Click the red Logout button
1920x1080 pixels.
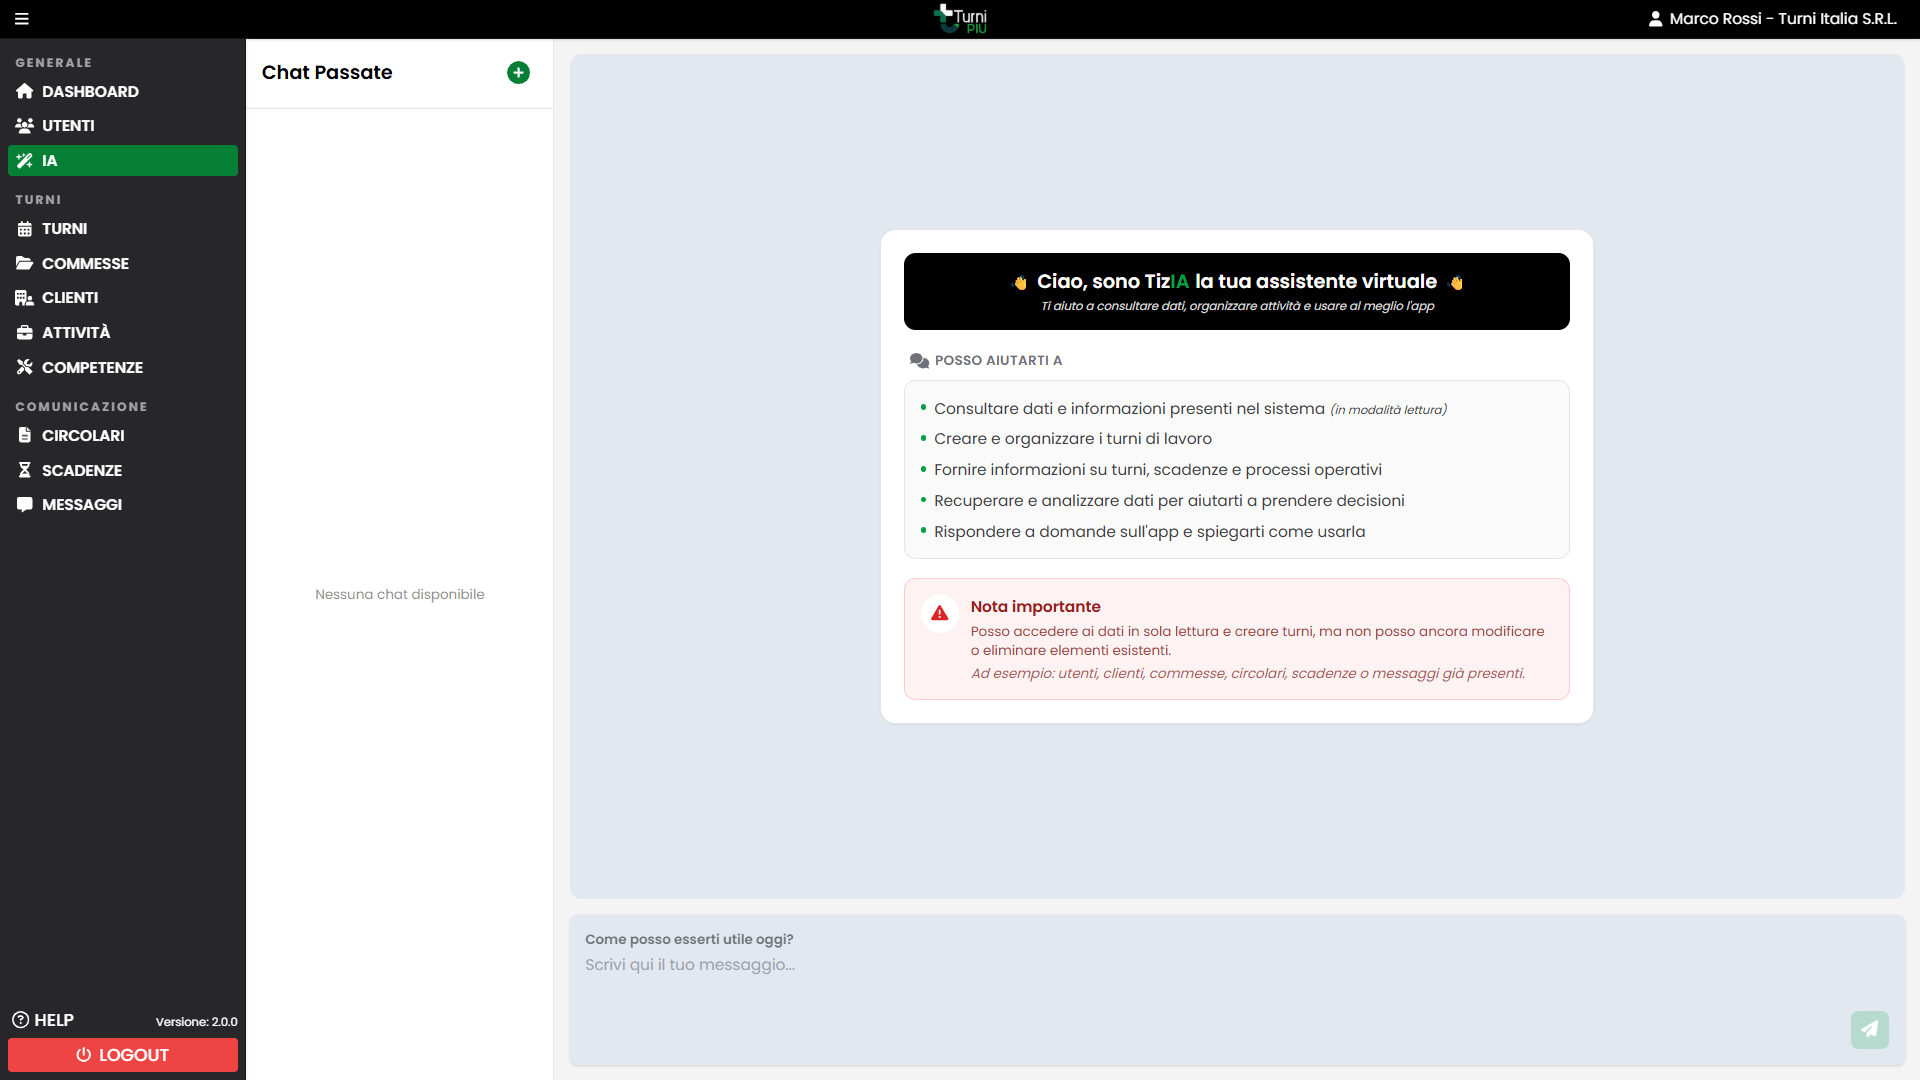click(123, 1055)
